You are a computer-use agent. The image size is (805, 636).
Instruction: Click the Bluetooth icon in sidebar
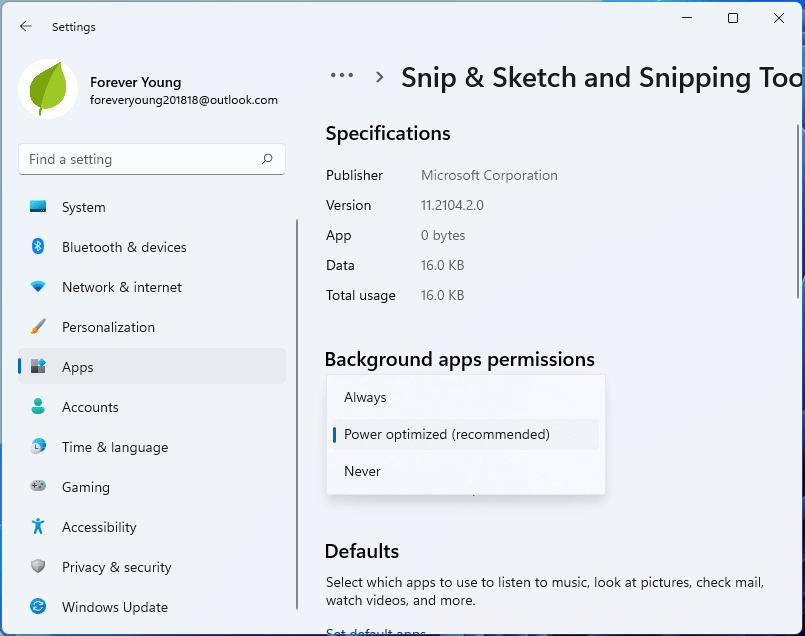[38, 246]
